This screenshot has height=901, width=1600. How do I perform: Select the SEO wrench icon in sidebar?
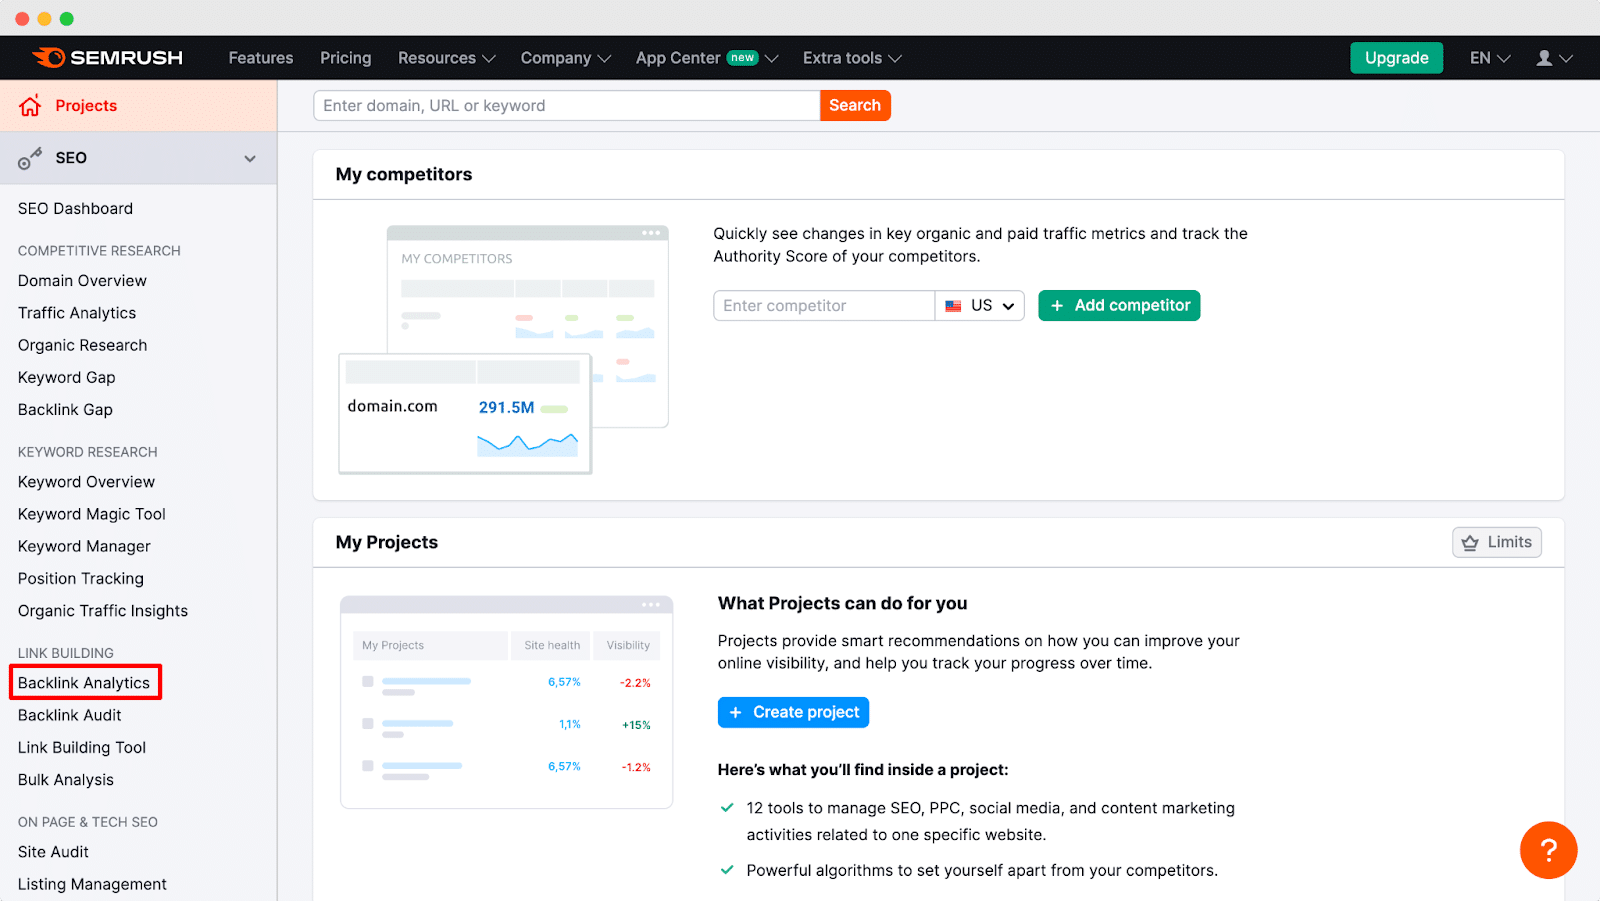[x=30, y=157]
